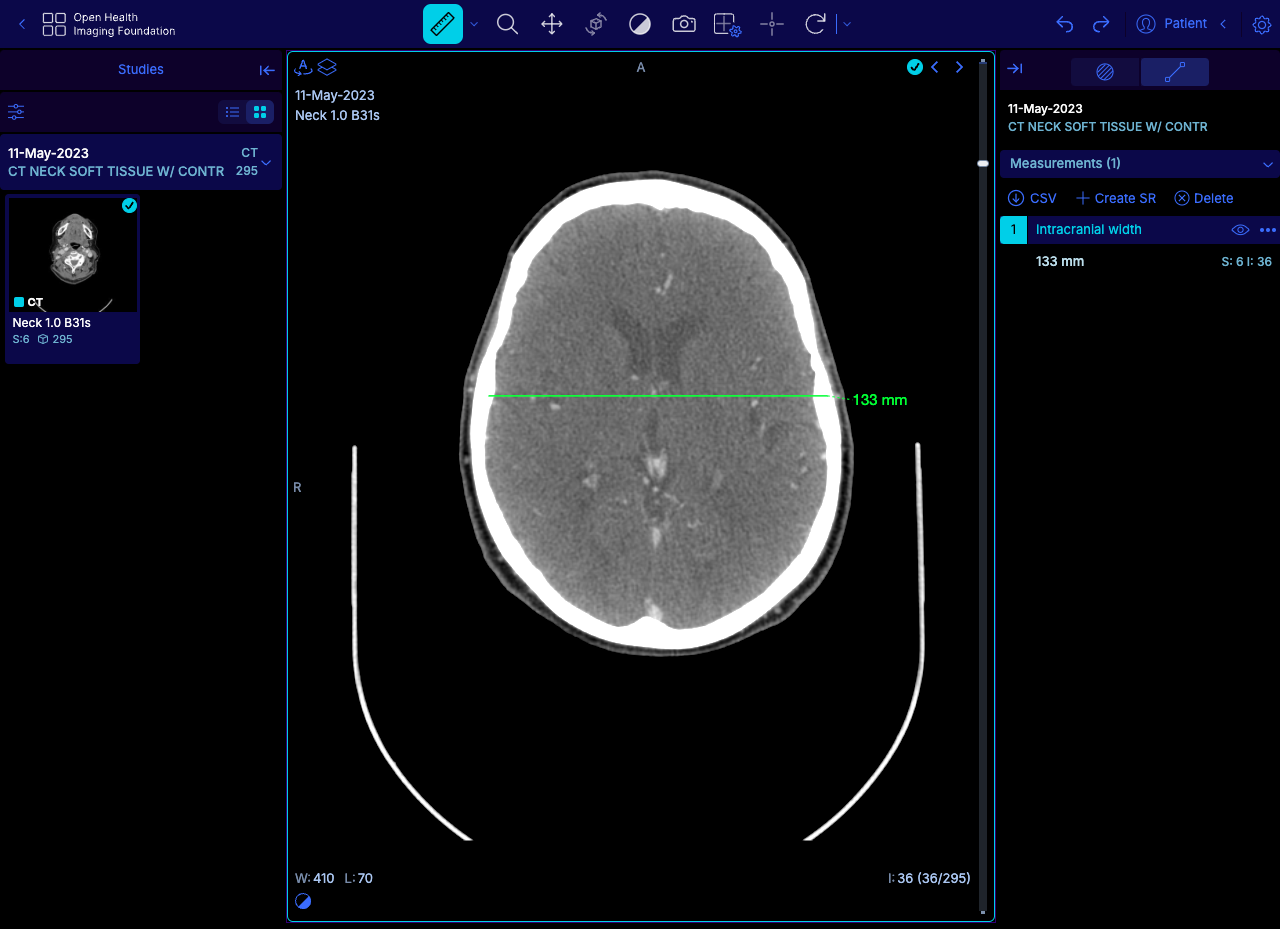Open the more tools dropdown arrow
Viewport: 1280px width, 929px height.
pyautogui.click(x=847, y=24)
